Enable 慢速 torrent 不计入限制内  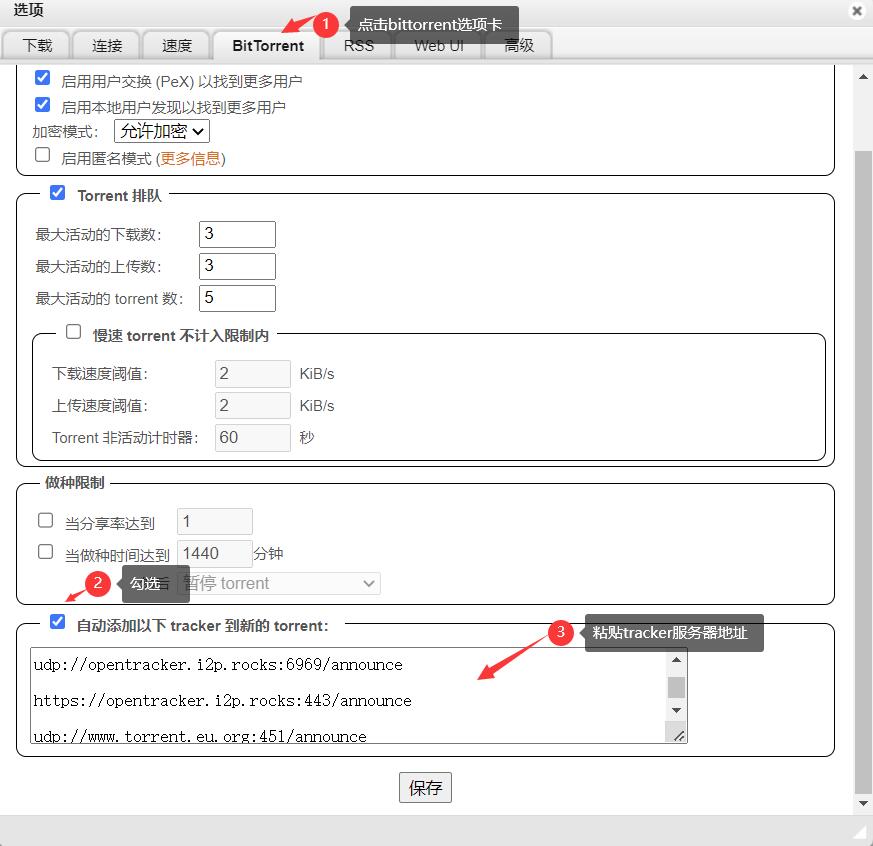73,331
